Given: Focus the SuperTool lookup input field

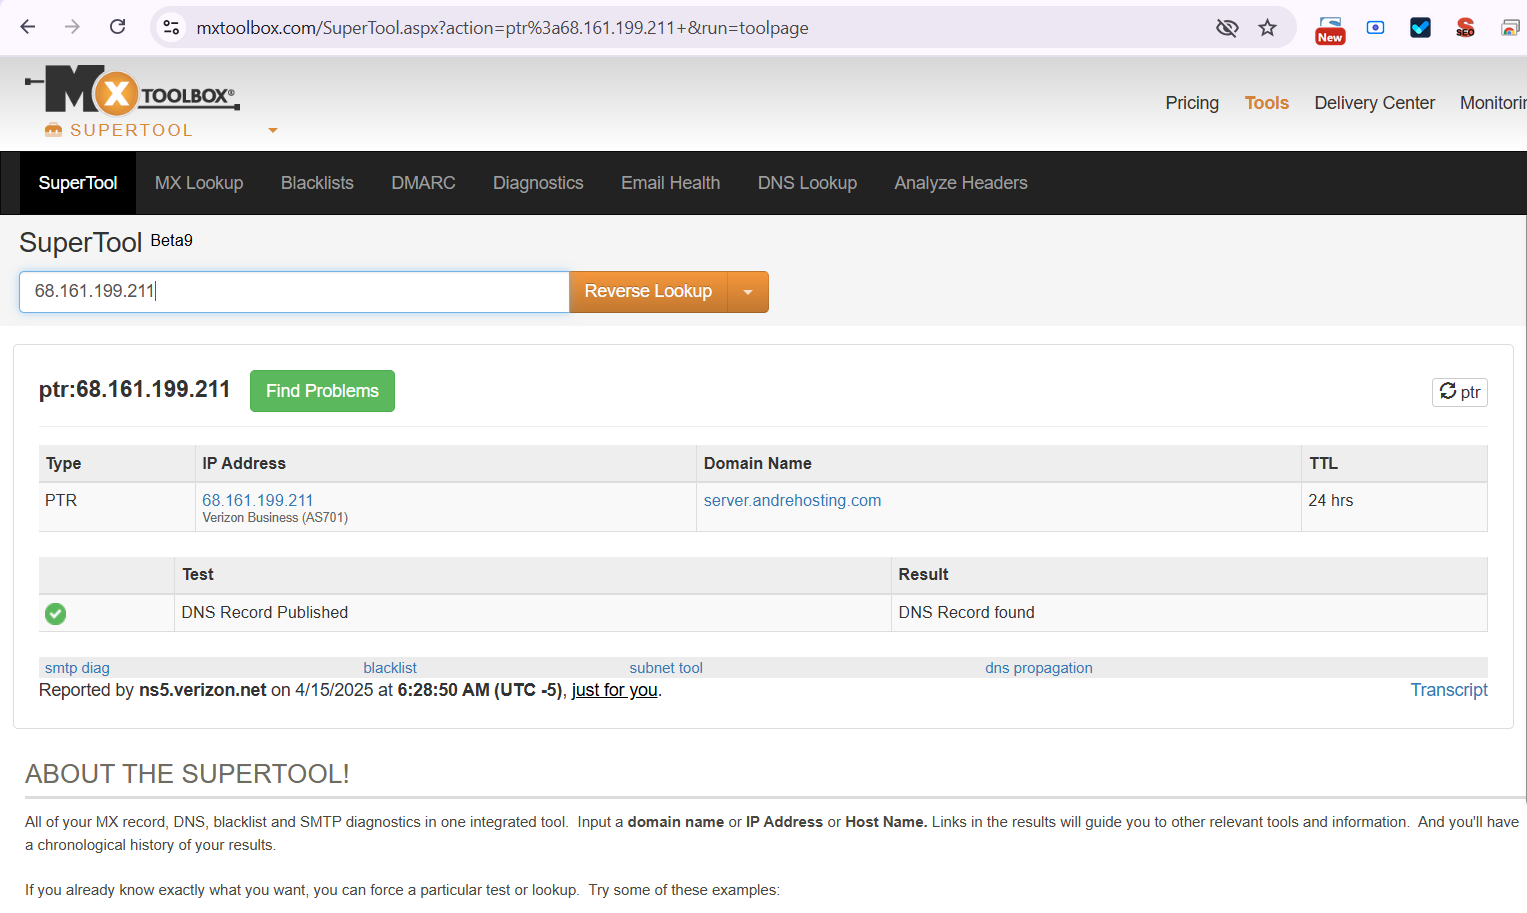Looking at the screenshot, I should [294, 292].
